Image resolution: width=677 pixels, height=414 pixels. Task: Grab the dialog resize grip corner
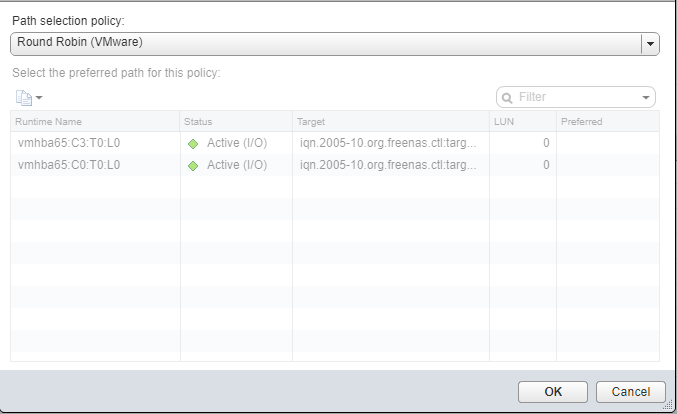(x=669, y=405)
